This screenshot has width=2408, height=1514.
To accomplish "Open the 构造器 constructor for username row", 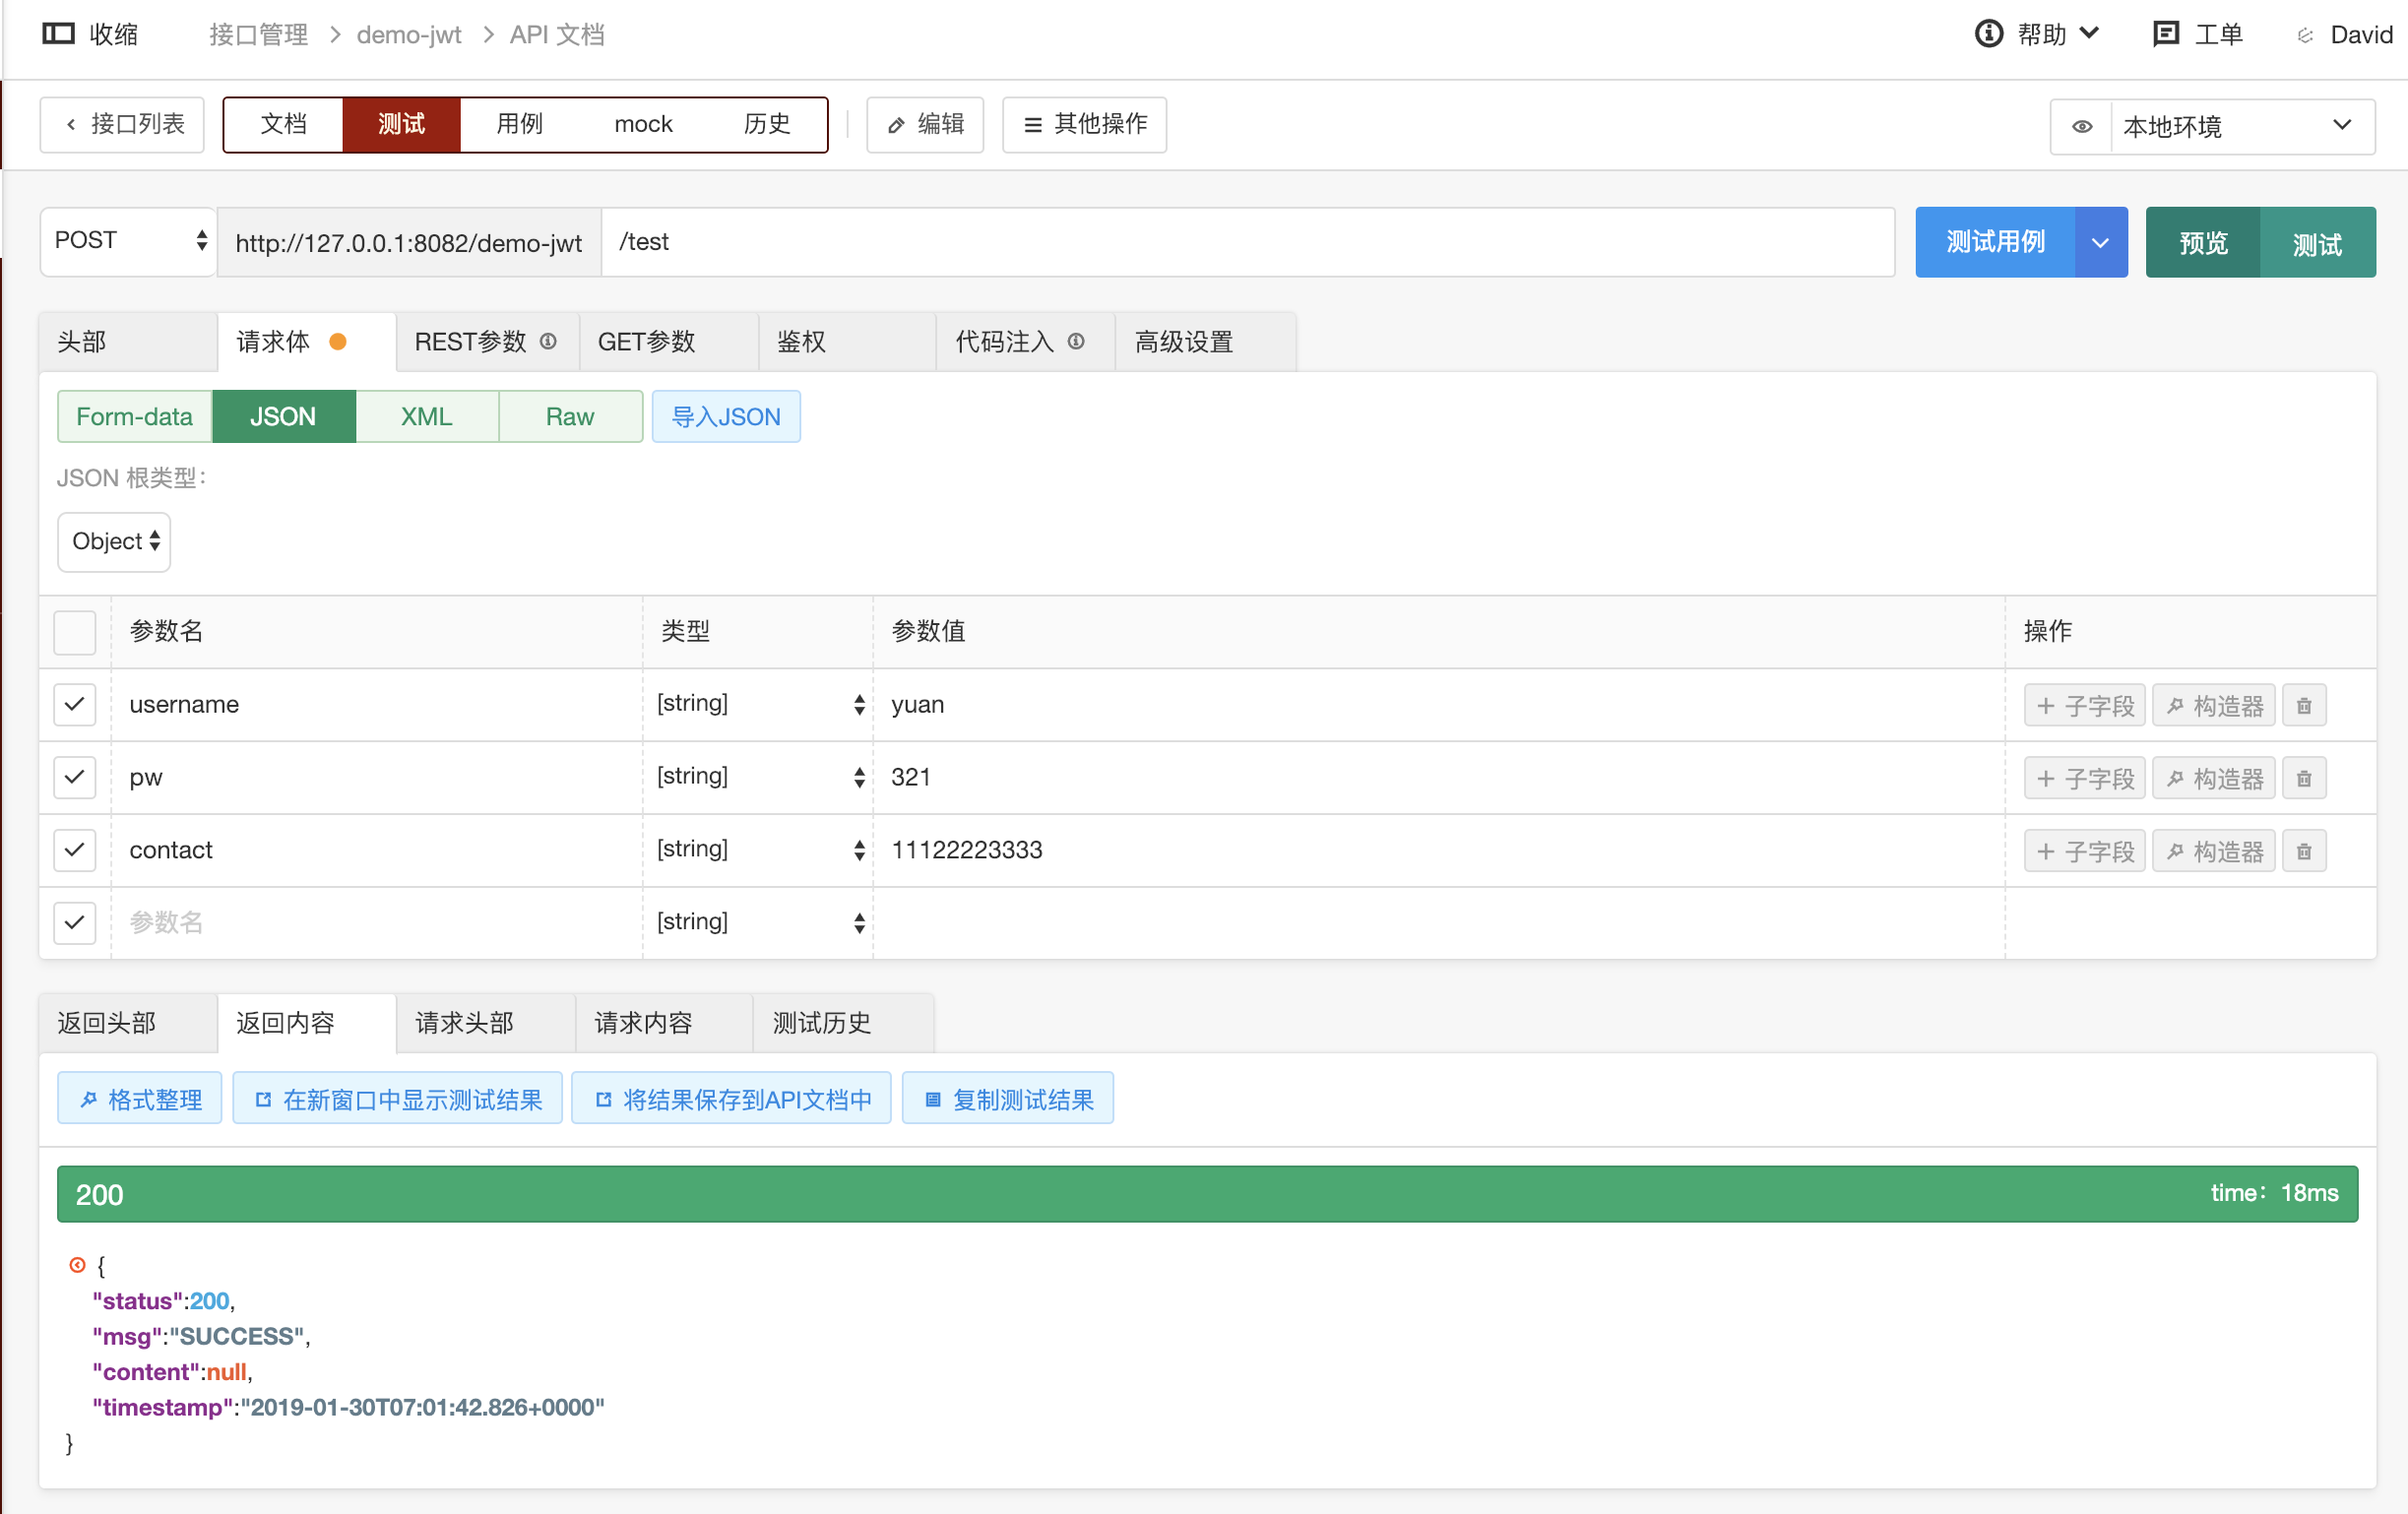I will (2213, 704).
